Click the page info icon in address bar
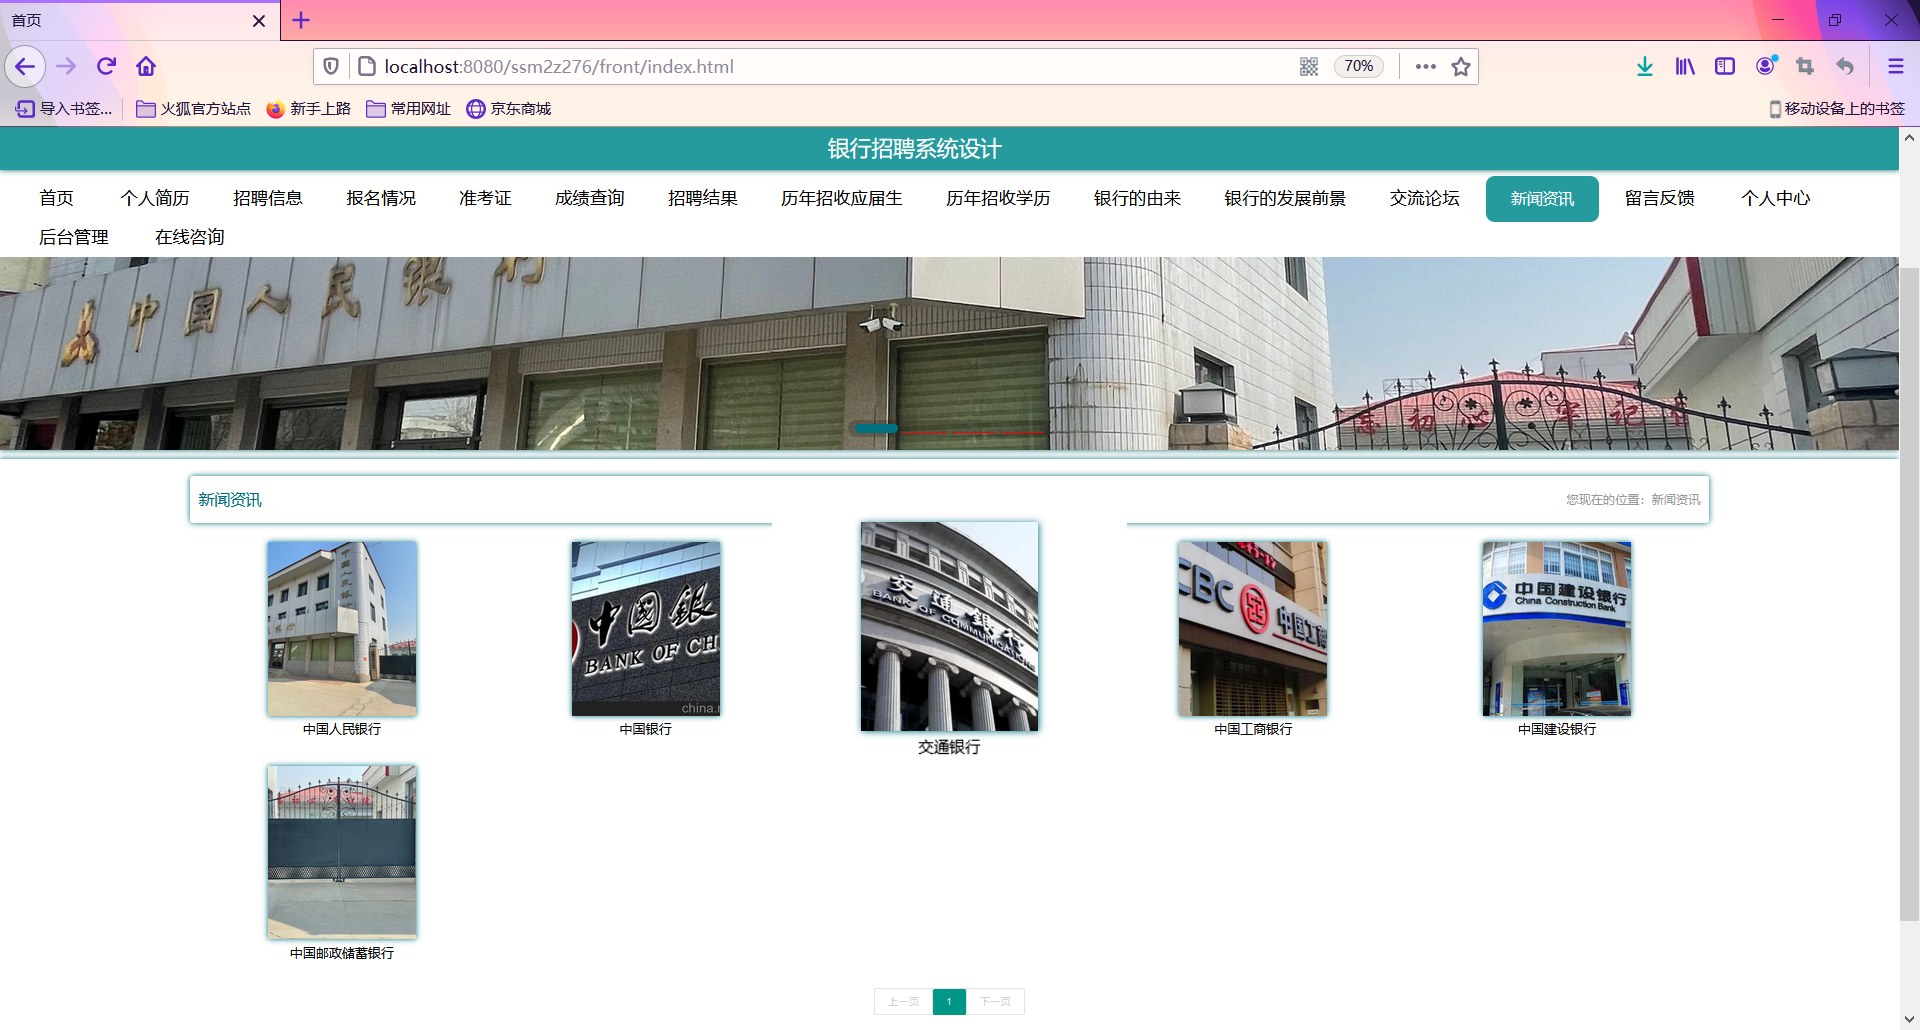Viewport: 1920px width, 1030px height. tap(367, 67)
